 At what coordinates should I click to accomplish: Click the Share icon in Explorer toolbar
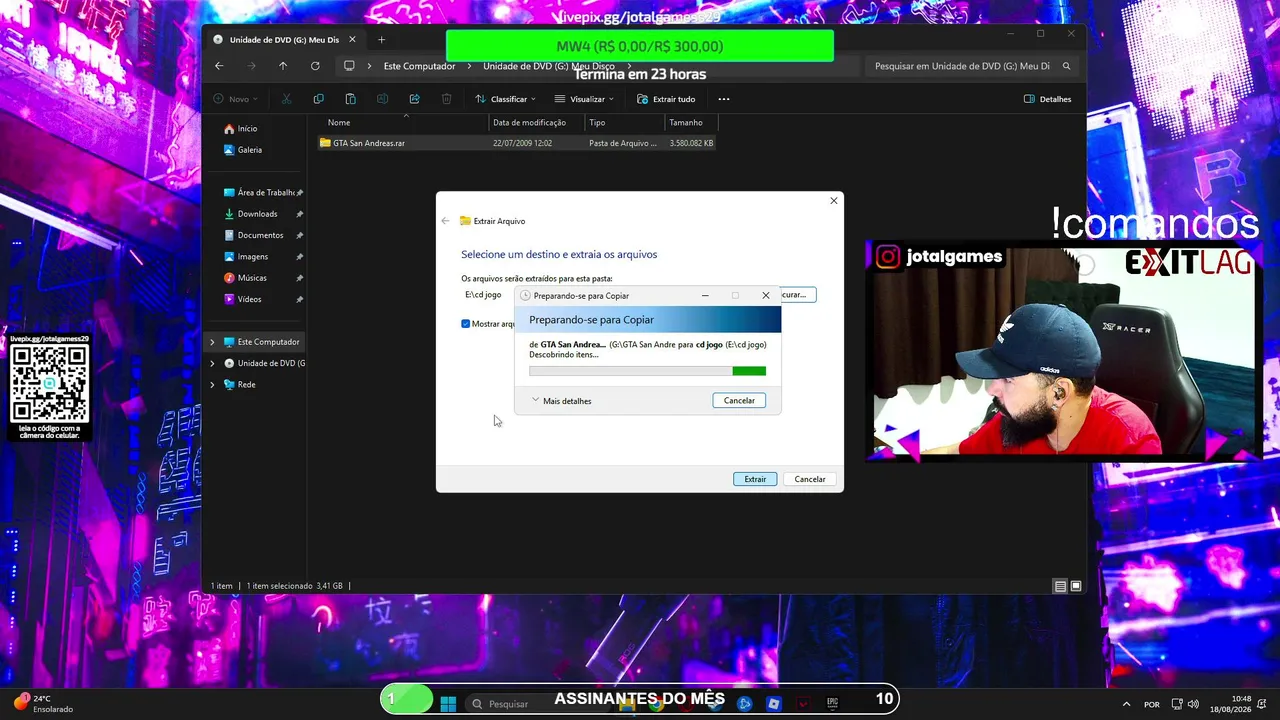pos(414,99)
